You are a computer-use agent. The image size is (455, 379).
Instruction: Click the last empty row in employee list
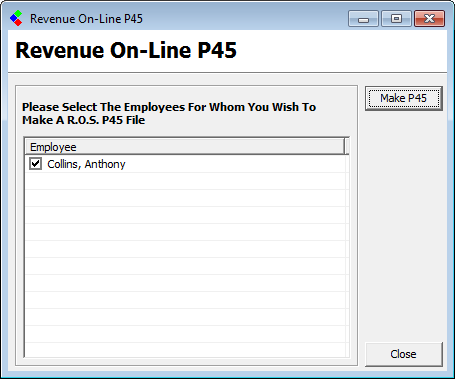185,350
